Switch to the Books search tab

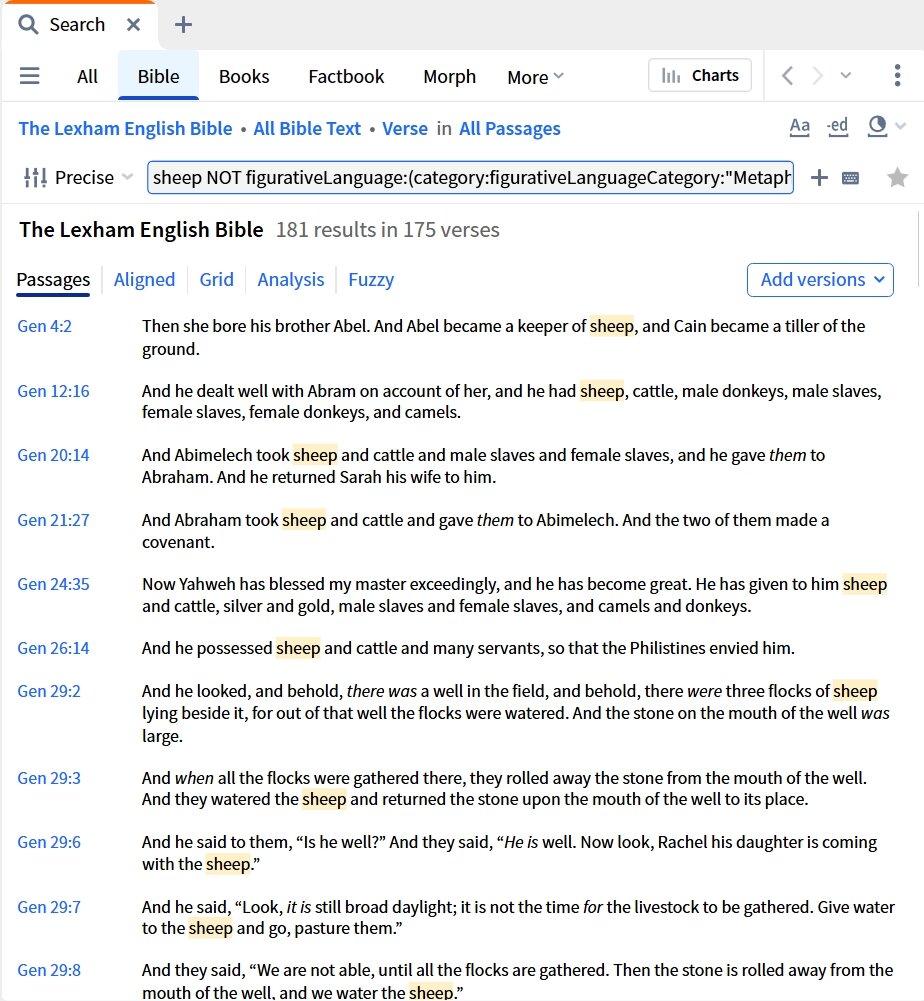tap(244, 77)
